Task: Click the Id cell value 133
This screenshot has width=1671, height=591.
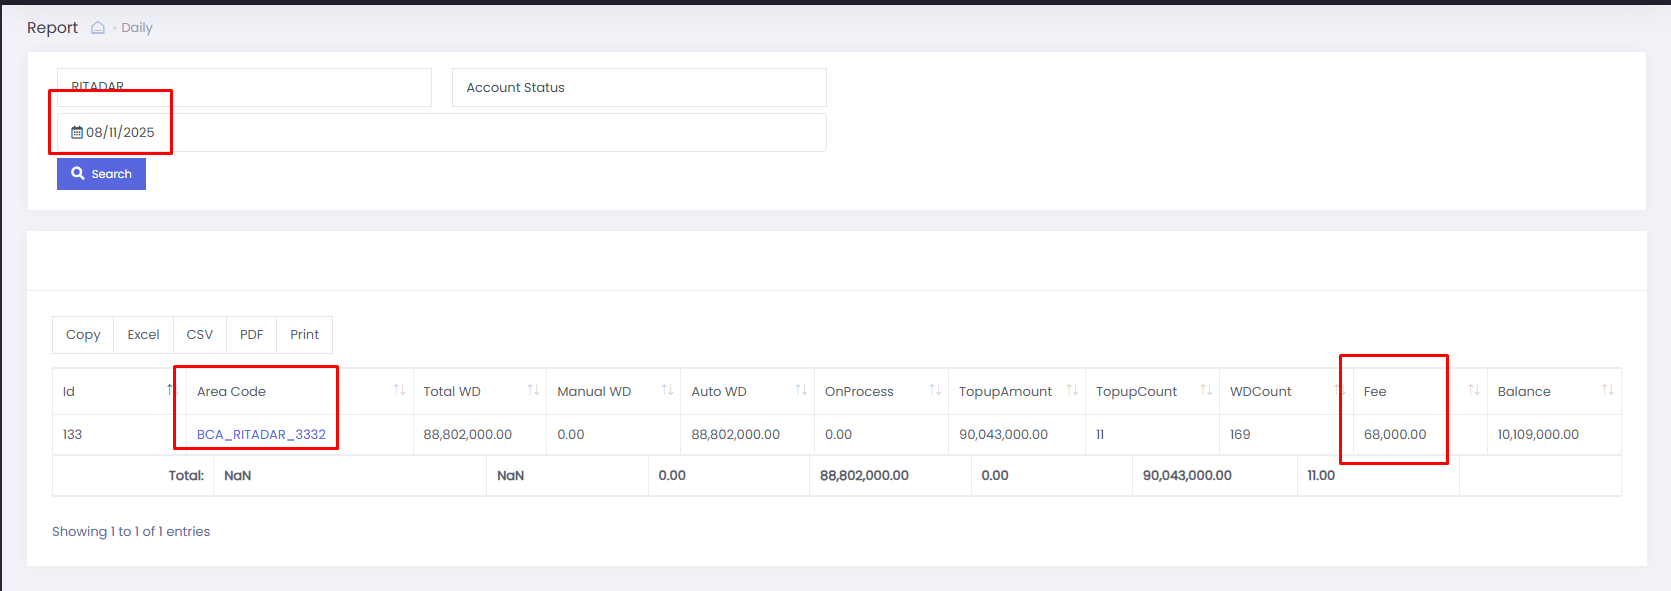Action: coord(72,435)
